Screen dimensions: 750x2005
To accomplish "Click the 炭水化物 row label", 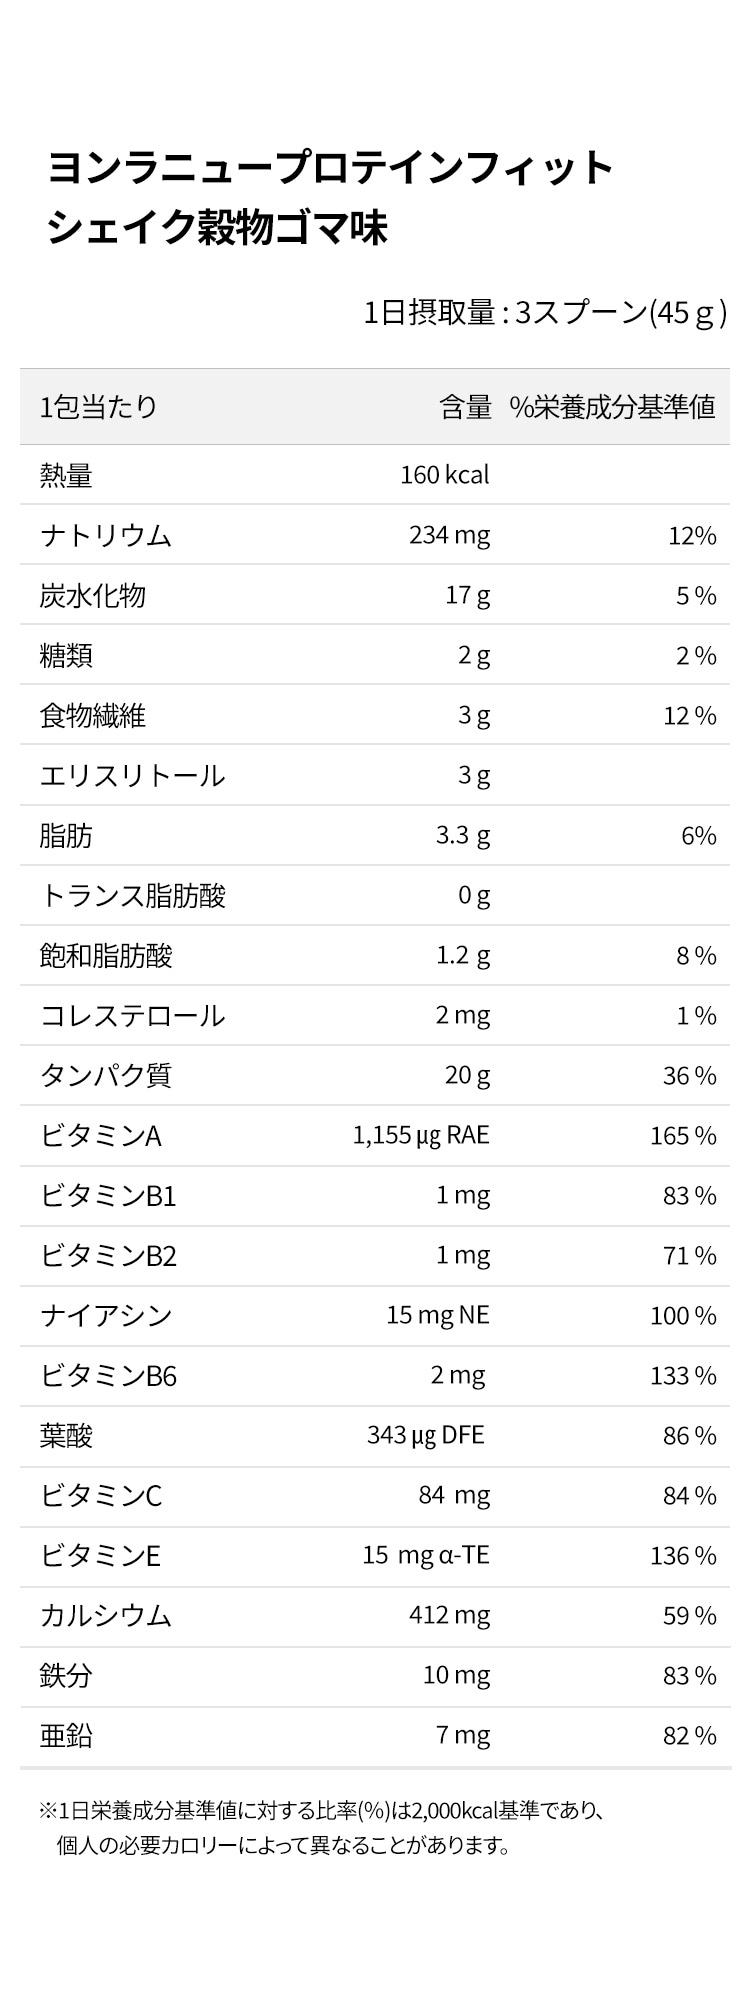I will (x=93, y=595).
